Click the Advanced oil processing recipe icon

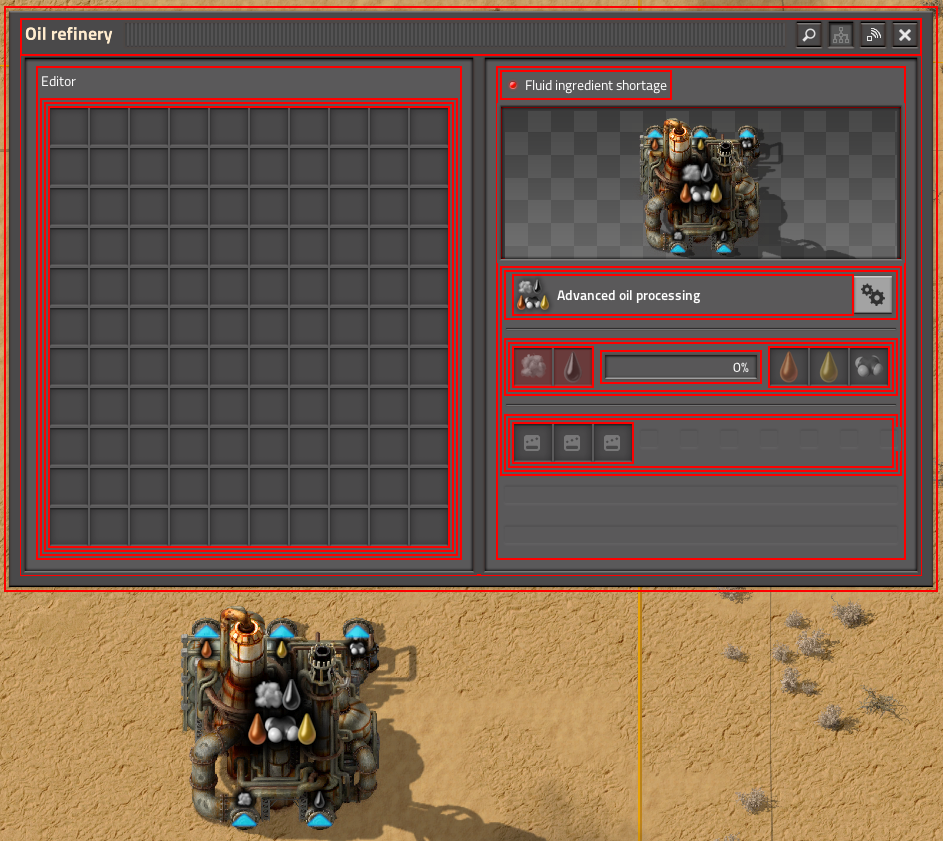click(x=533, y=295)
